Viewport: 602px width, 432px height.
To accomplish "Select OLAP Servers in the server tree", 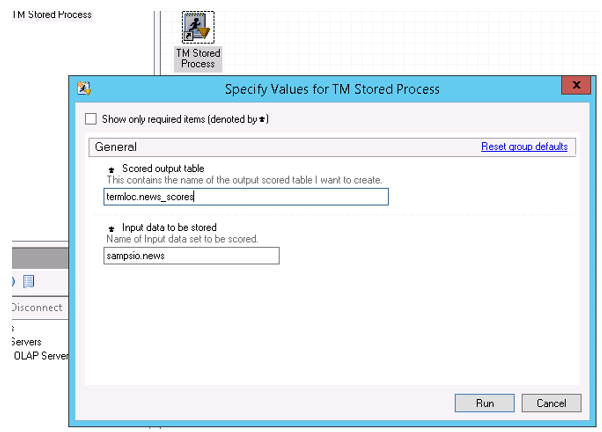I will [x=40, y=357].
